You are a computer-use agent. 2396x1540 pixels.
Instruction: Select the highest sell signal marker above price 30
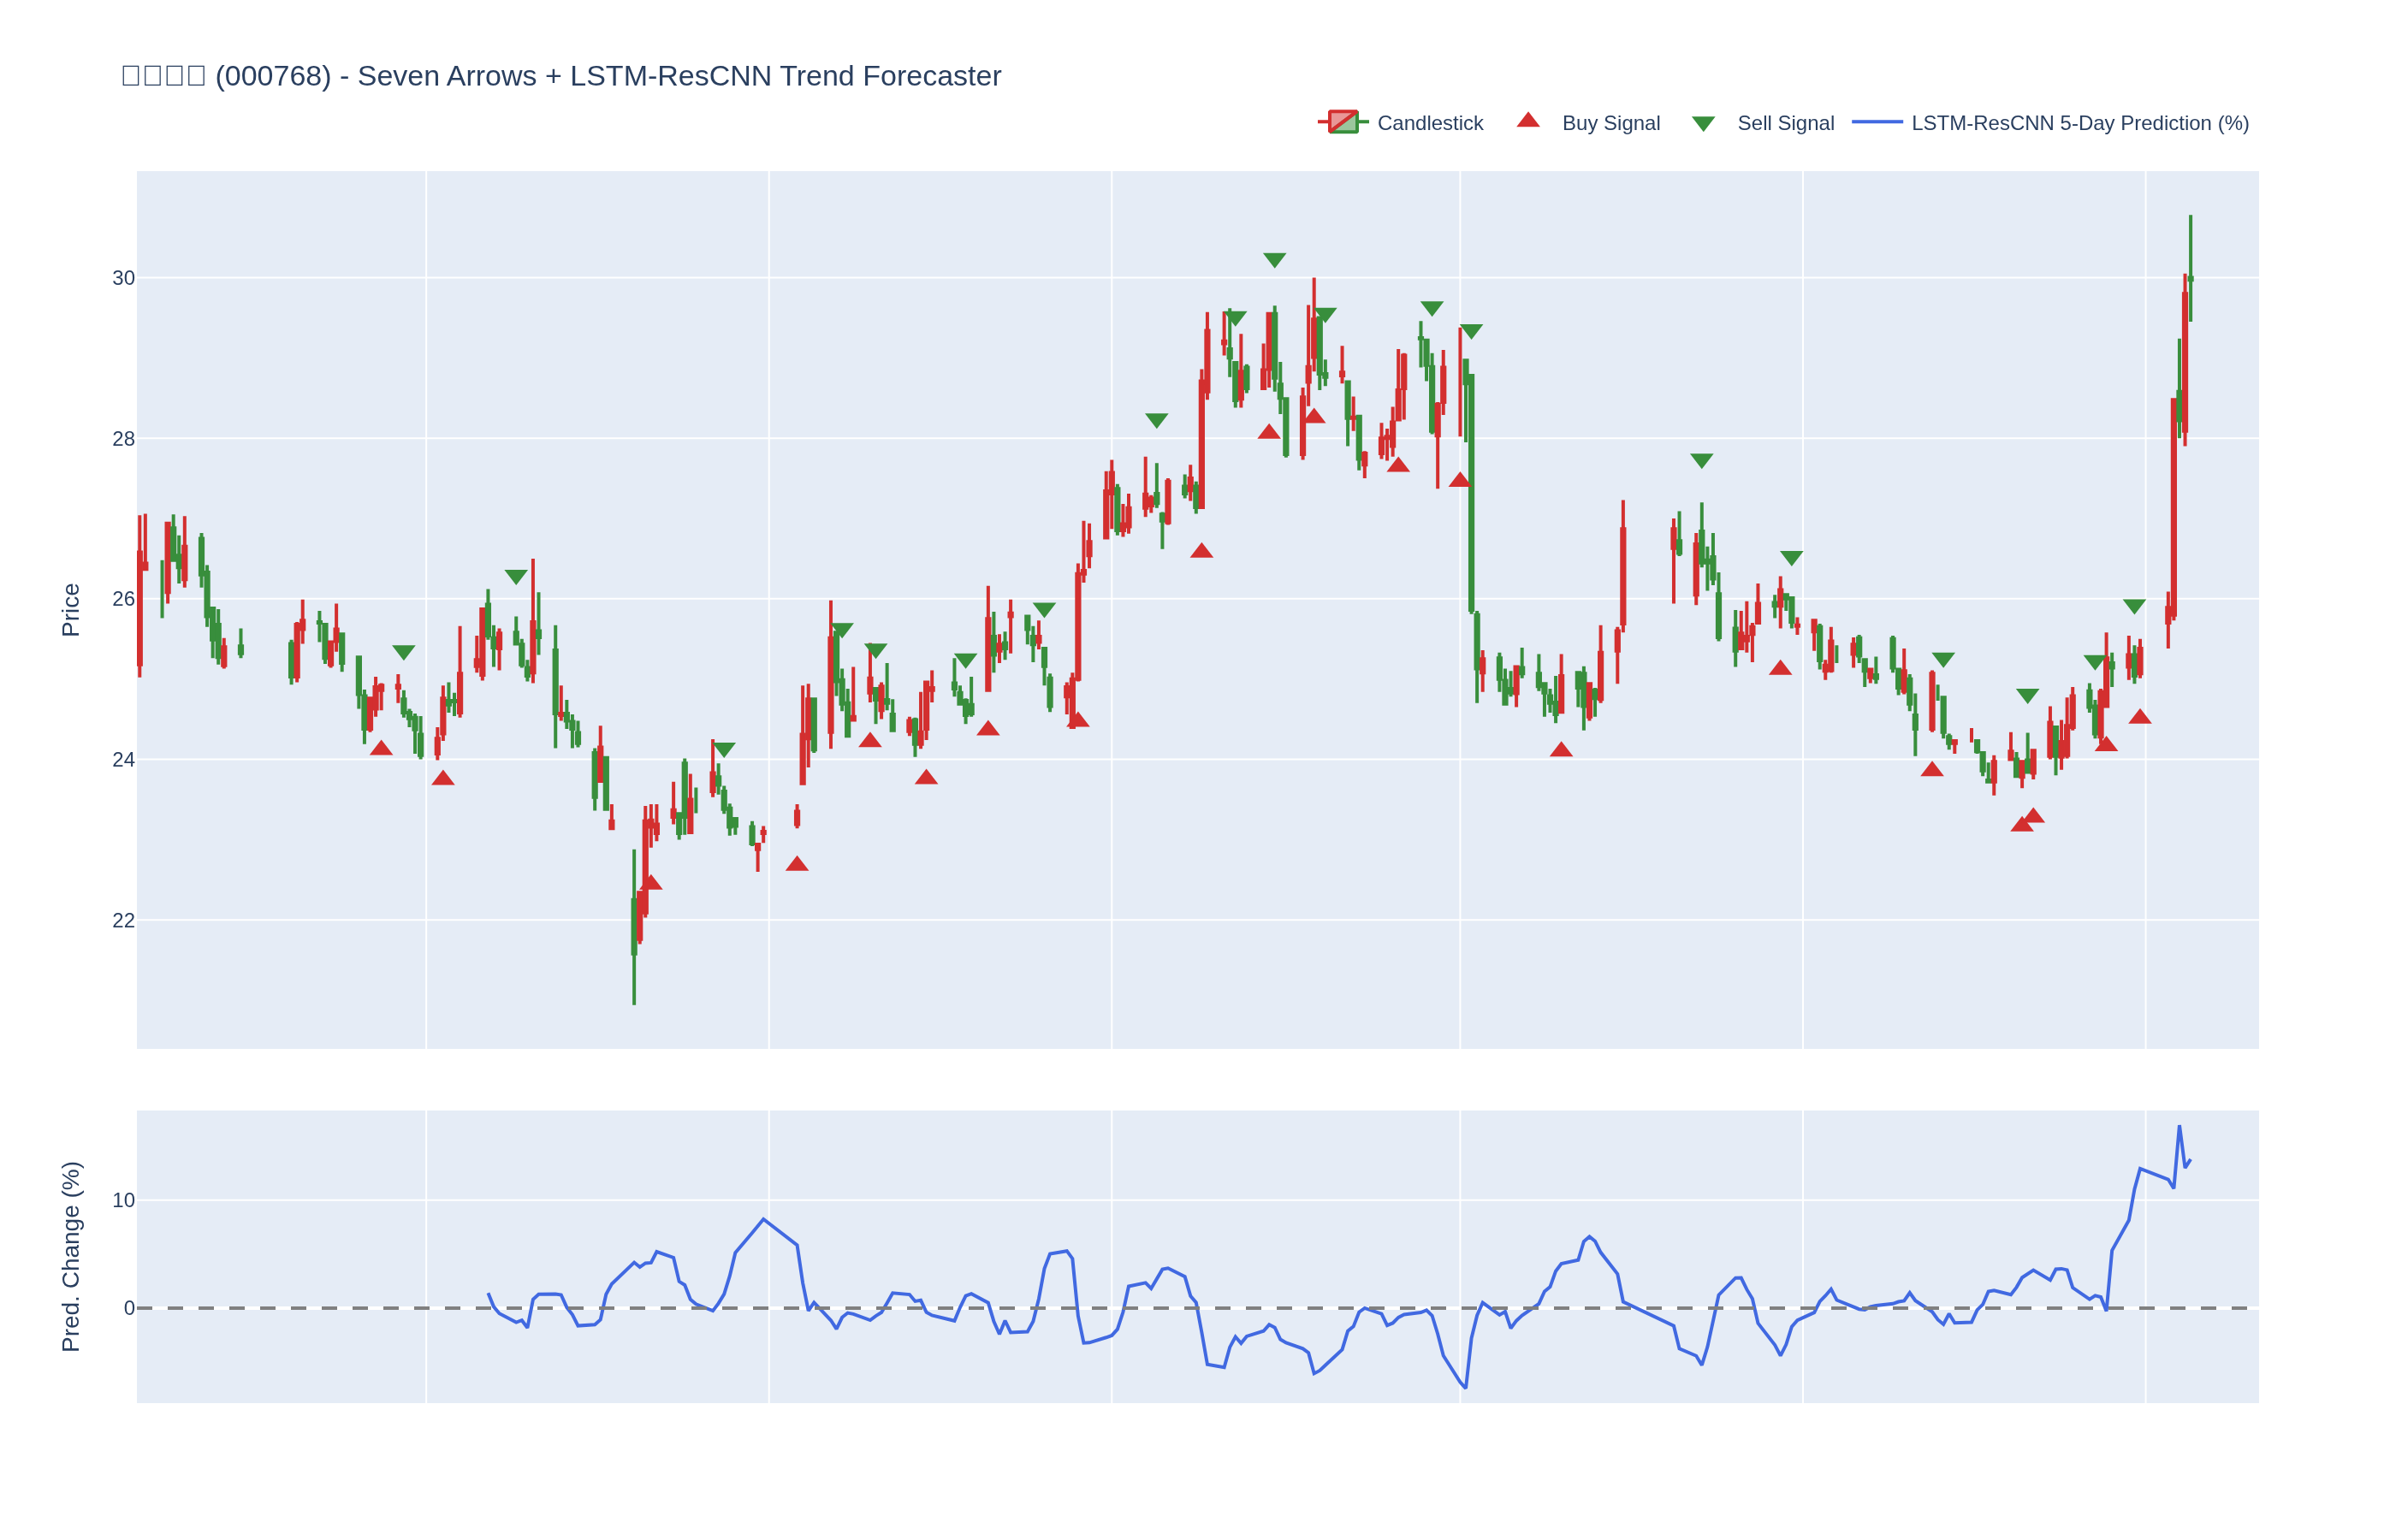1274,260
